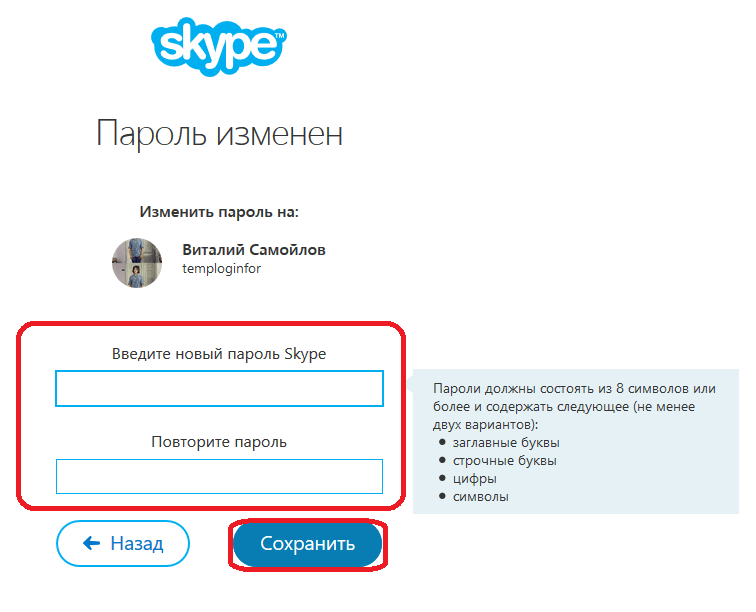
Task: Click the Изменить пароль на: text
Action: [219, 212]
